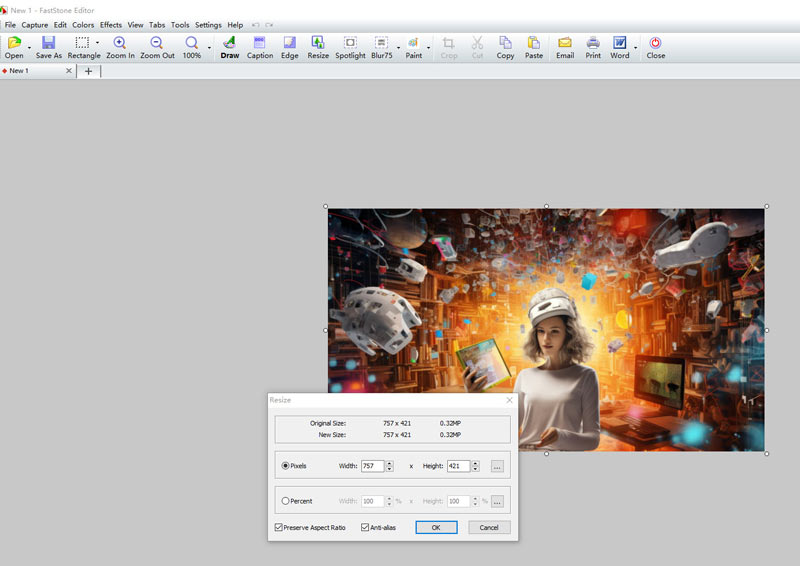This screenshot has width=800, height=566.
Task: Select the Pixels radio button
Action: (x=285, y=465)
